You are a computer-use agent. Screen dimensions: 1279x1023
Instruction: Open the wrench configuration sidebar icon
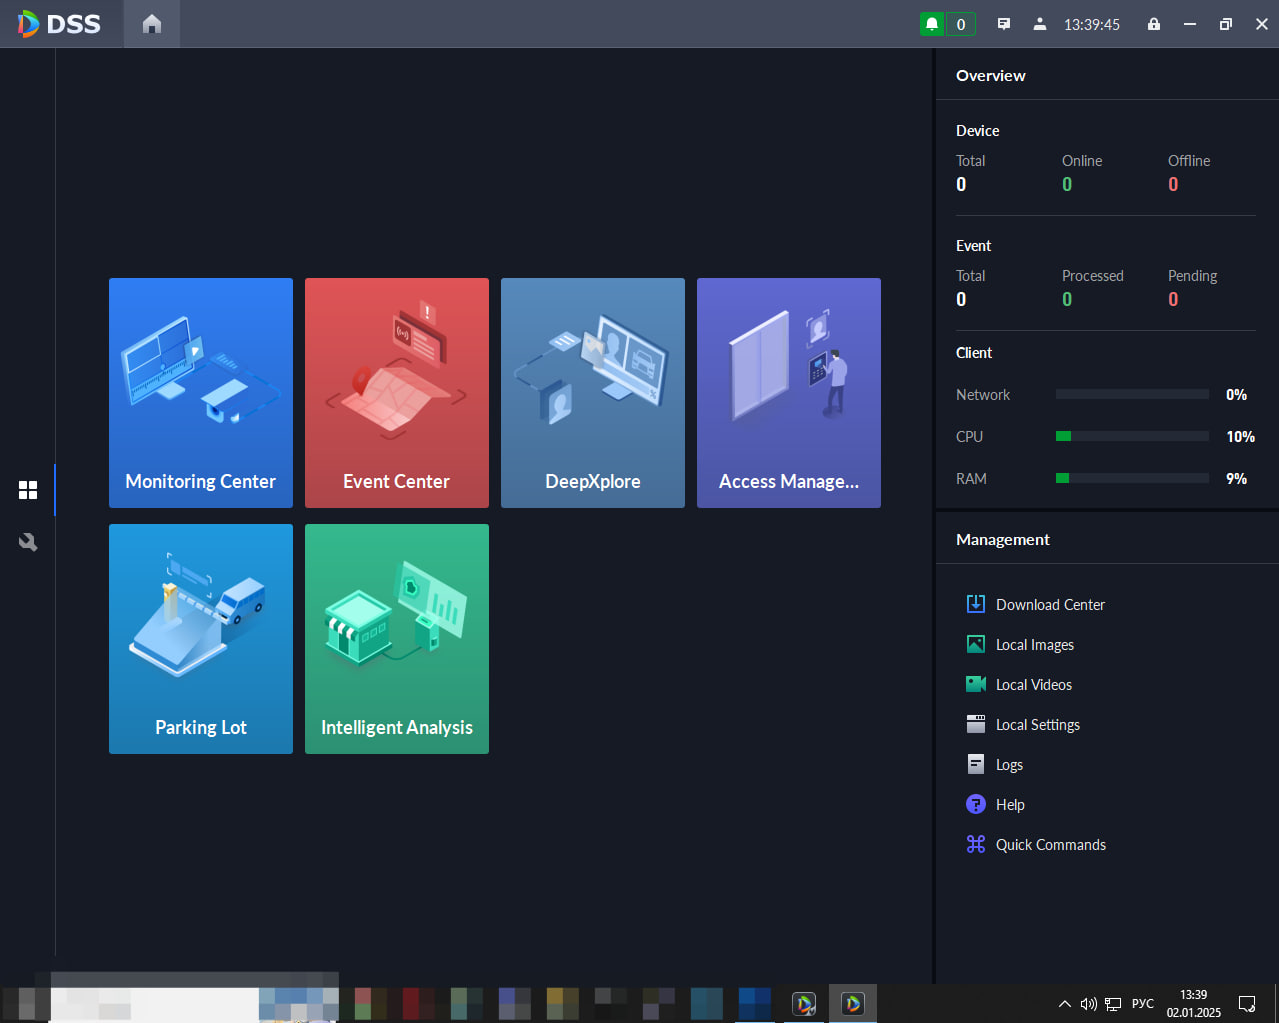pyautogui.click(x=28, y=542)
